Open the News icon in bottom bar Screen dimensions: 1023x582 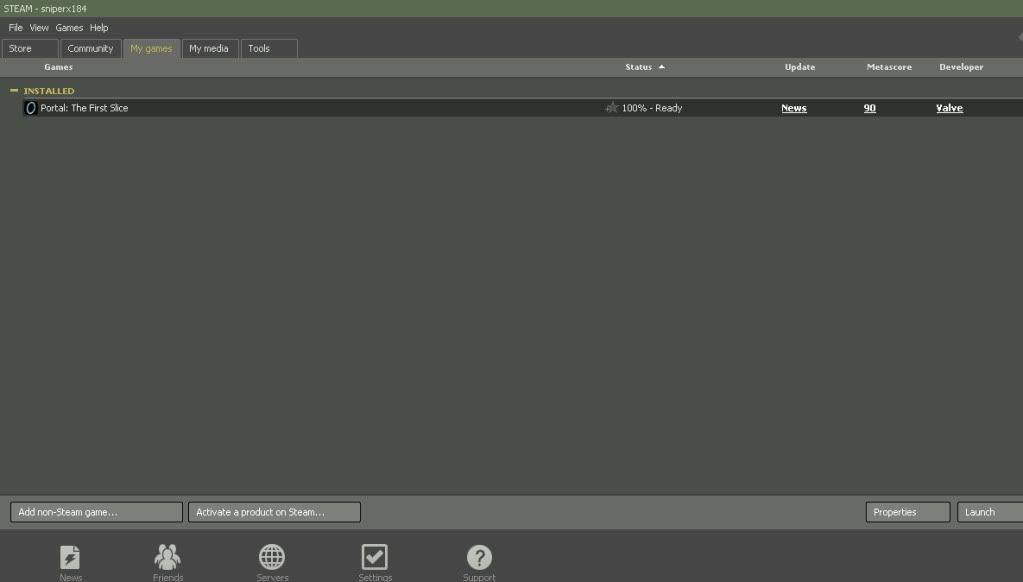pos(70,557)
